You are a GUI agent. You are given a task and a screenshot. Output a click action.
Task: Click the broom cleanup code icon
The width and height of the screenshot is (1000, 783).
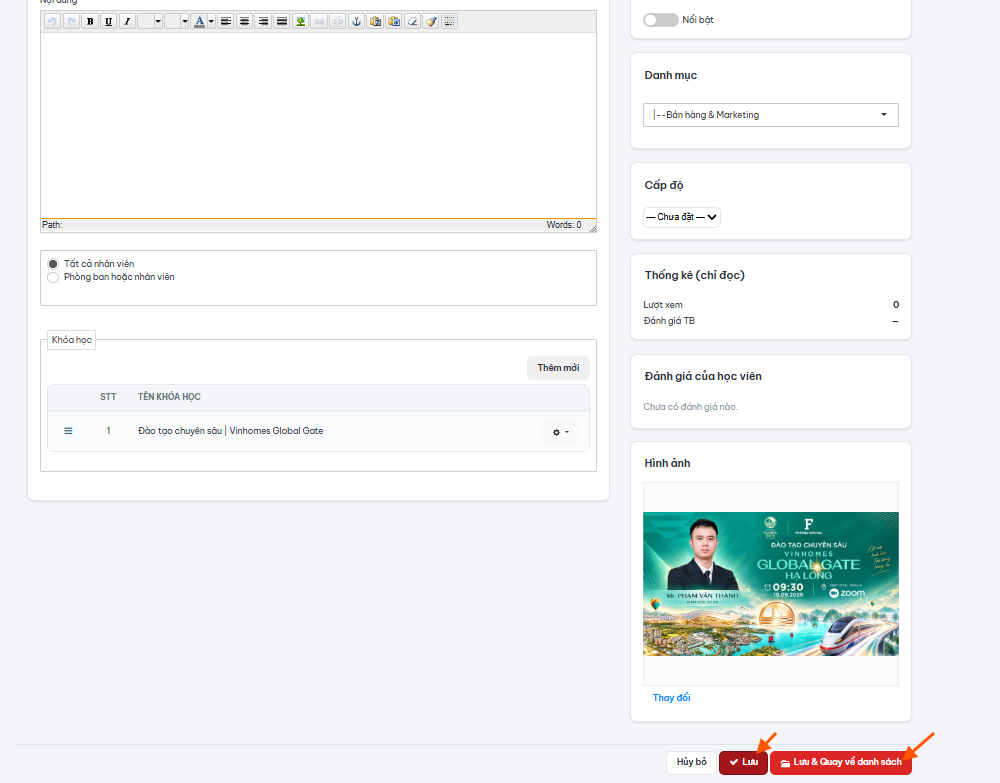pyautogui.click(x=431, y=22)
